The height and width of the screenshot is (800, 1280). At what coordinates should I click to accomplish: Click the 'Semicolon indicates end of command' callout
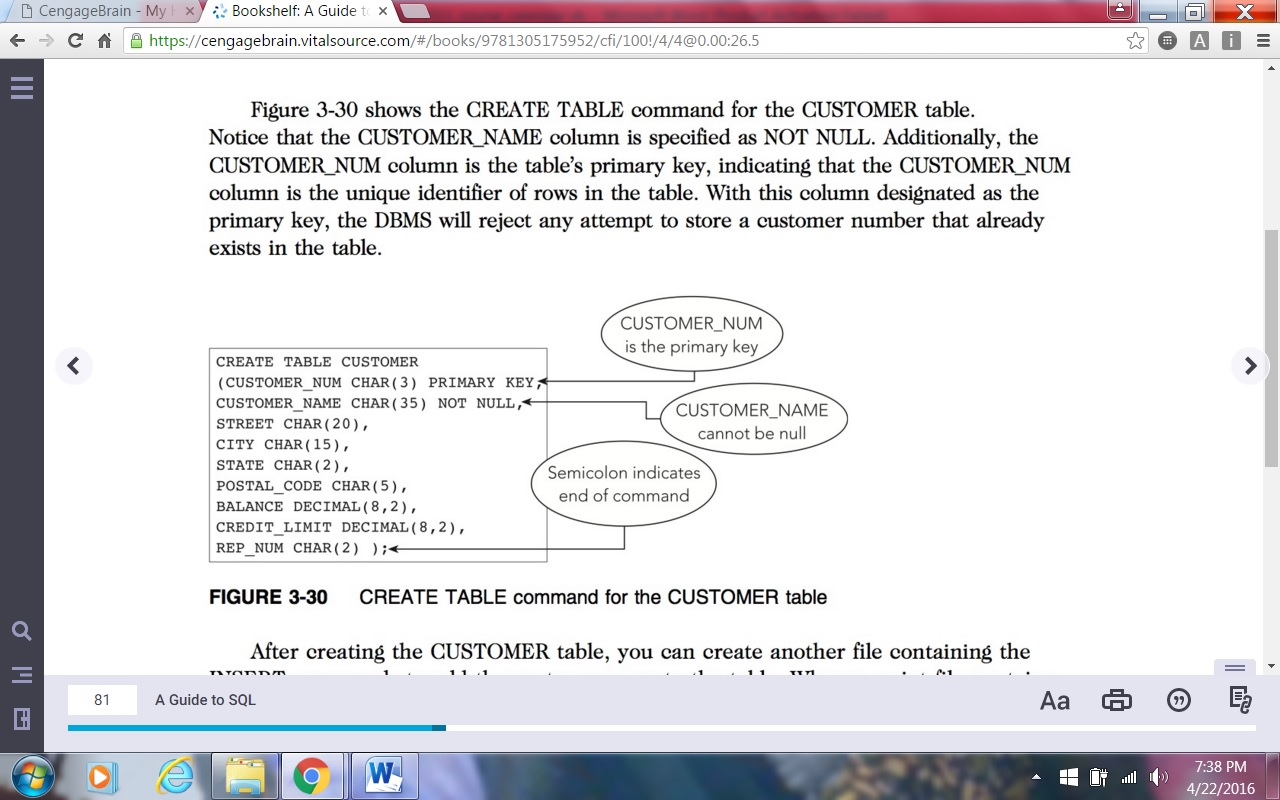click(x=624, y=483)
